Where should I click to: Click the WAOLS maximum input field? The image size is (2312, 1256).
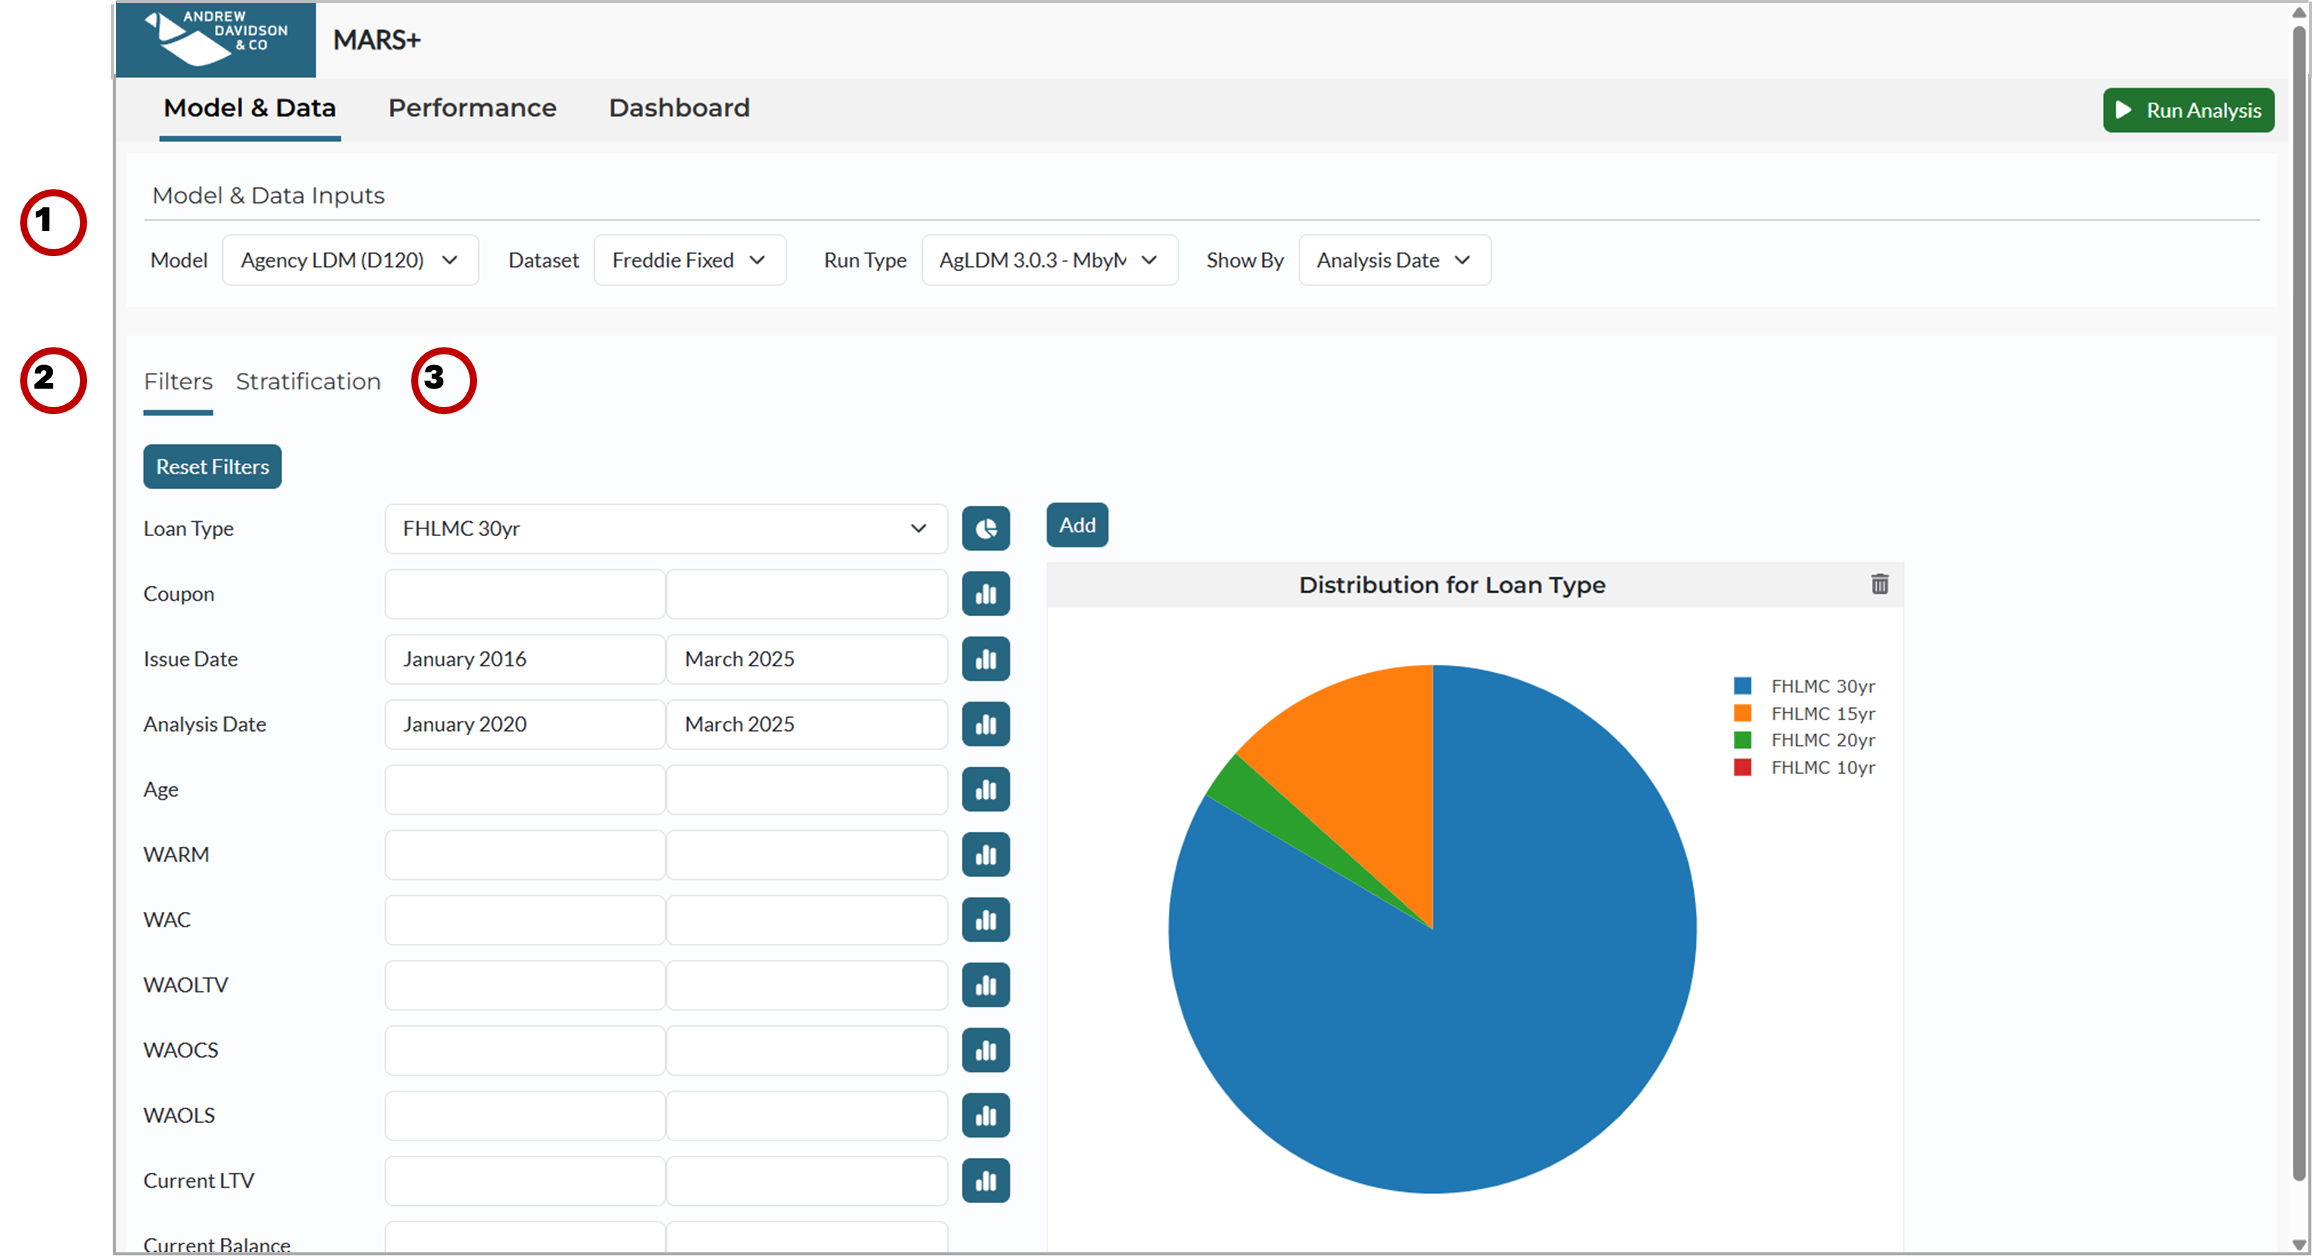click(x=807, y=1115)
